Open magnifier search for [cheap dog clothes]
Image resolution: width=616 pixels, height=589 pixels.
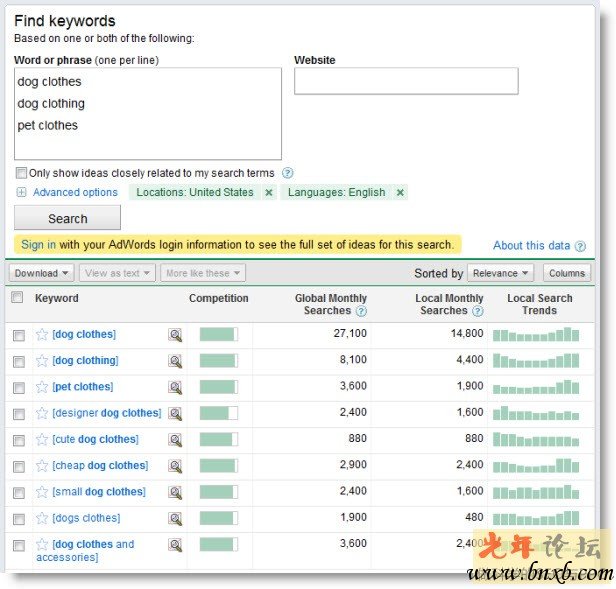coord(175,466)
